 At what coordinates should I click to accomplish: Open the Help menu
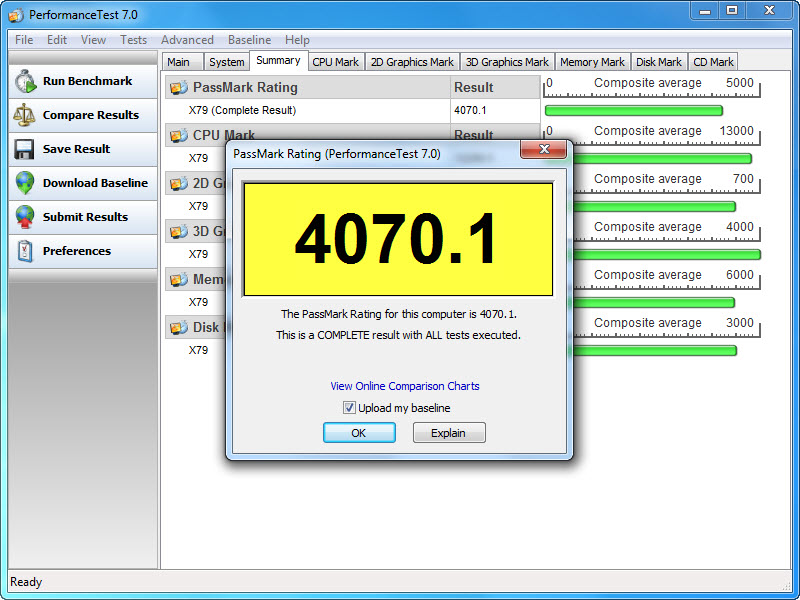point(297,40)
